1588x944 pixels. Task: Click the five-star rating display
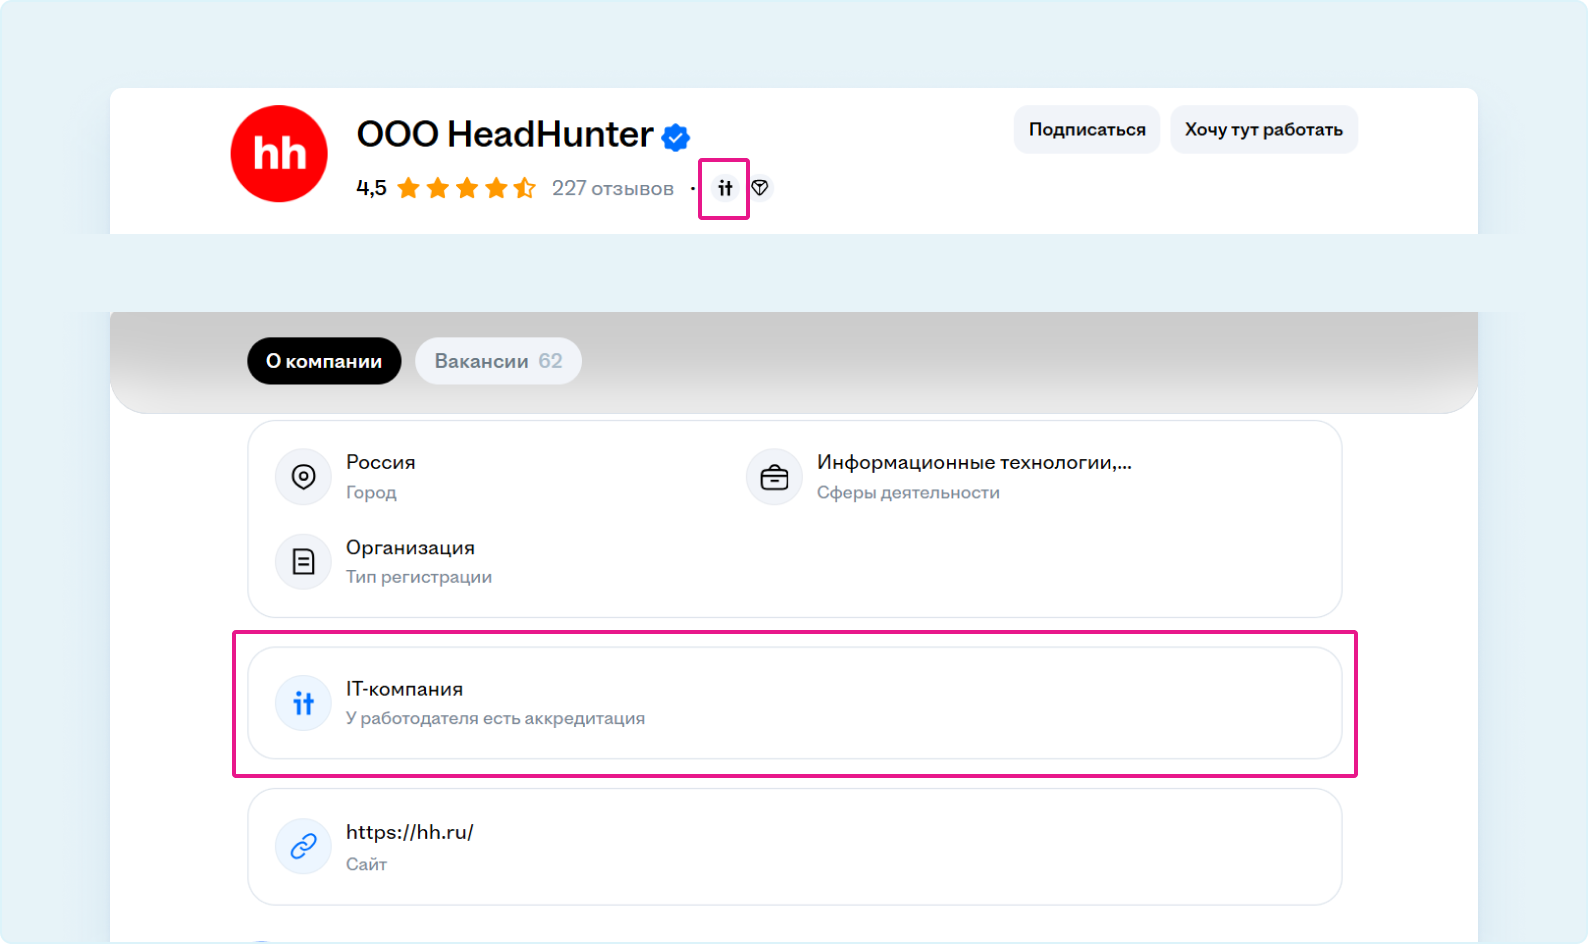pyautogui.click(x=466, y=188)
